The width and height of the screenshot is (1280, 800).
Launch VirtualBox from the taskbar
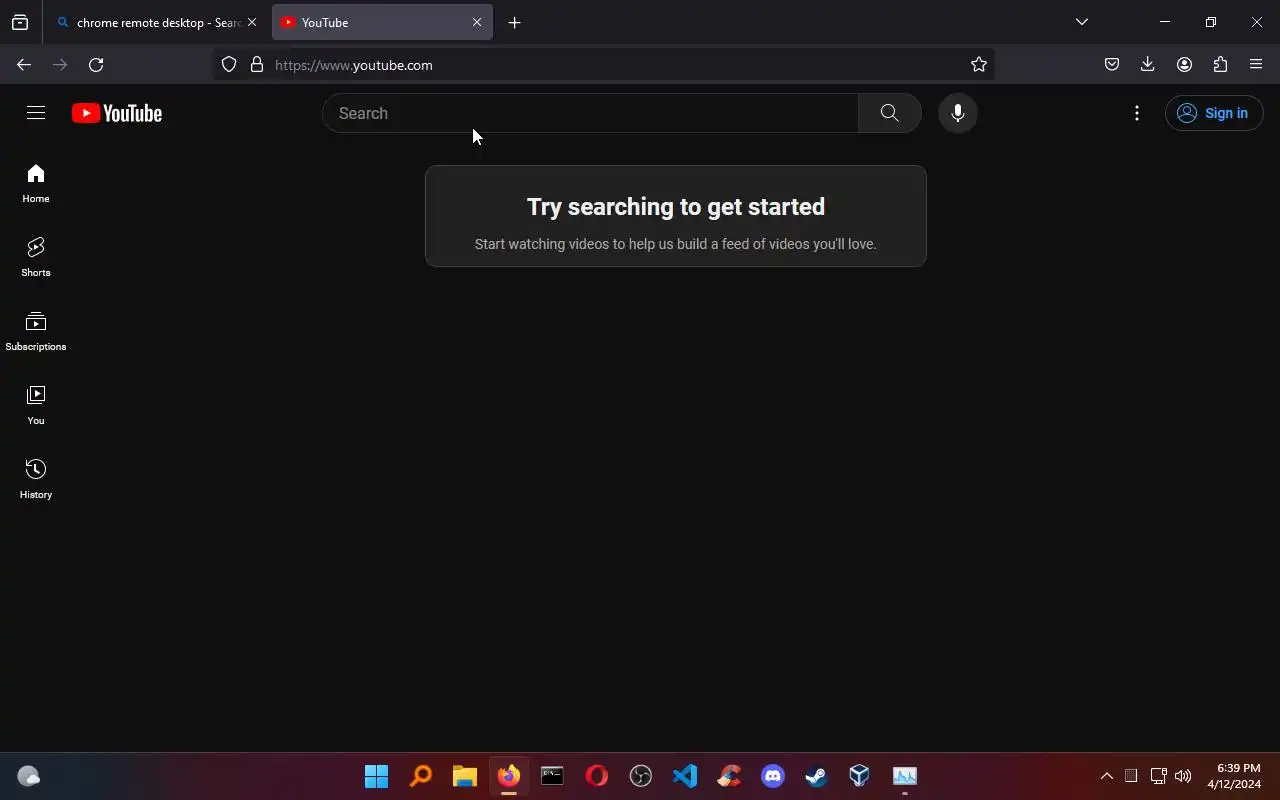[x=860, y=776]
